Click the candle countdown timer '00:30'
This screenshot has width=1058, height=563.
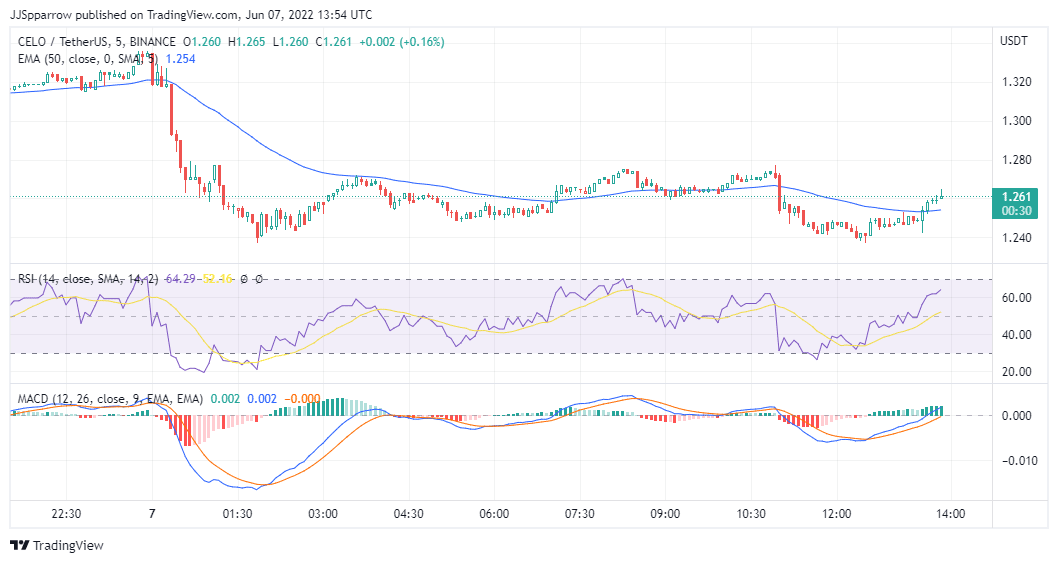1016,211
